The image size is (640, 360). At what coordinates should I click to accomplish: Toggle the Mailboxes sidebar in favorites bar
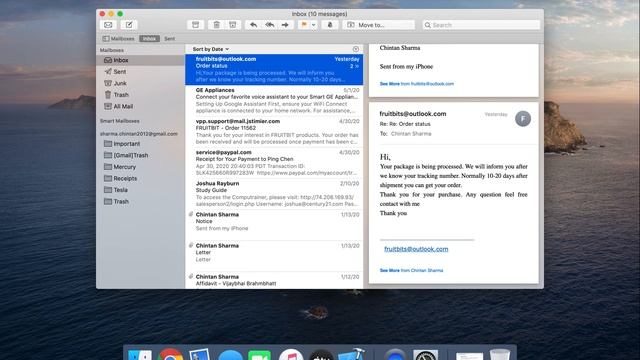(118, 38)
